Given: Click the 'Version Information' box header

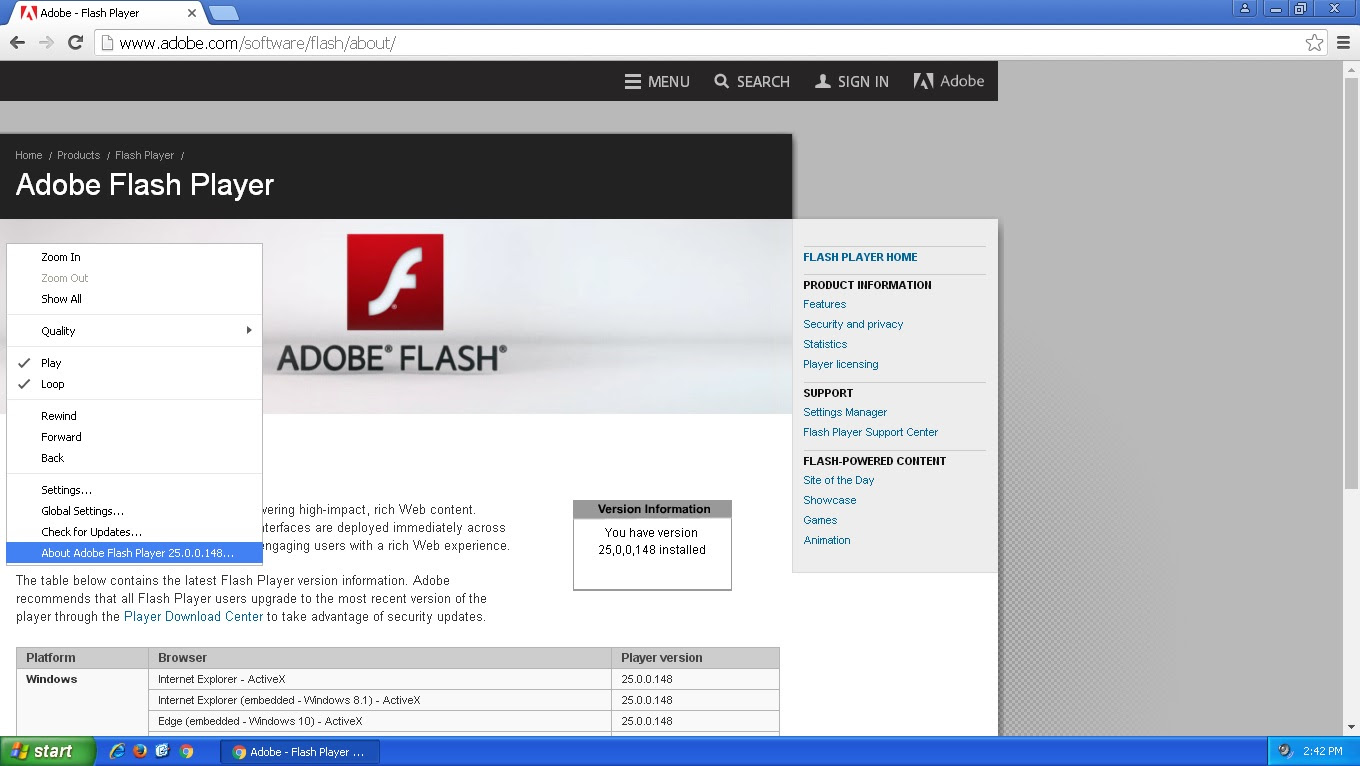Looking at the screenshot, I should (653, 509).
